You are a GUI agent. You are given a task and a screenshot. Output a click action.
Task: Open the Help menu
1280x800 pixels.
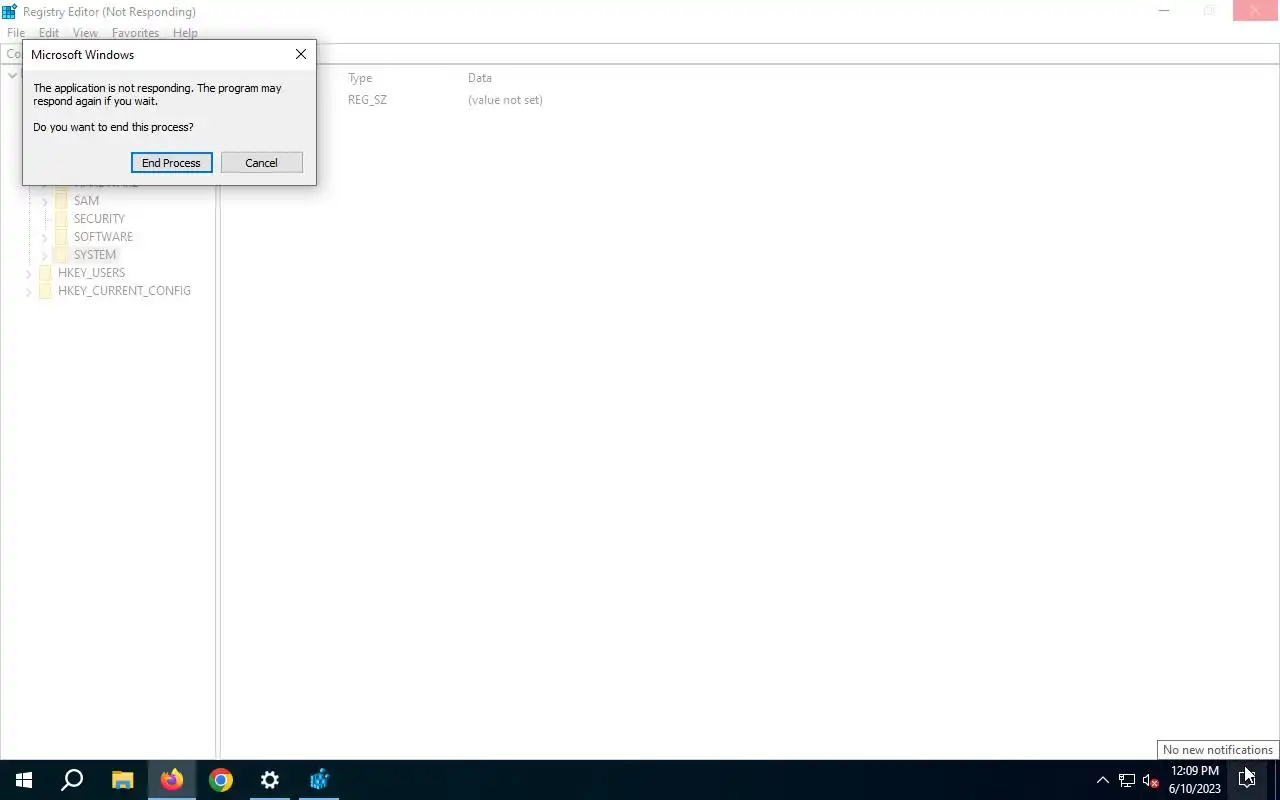point(185,33)
